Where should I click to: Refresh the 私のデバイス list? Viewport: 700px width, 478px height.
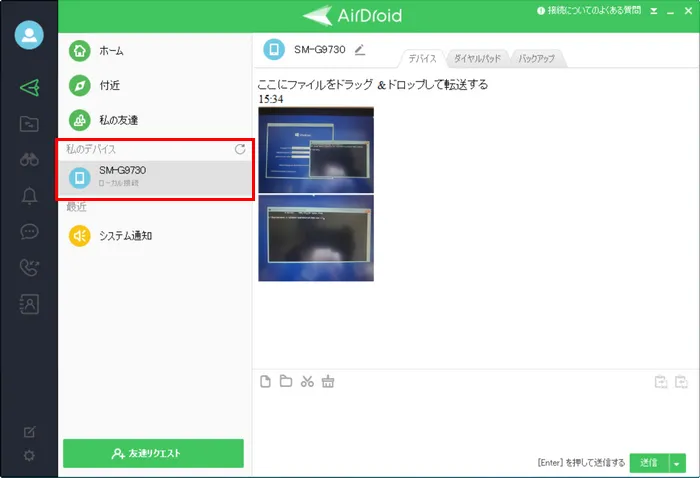240,149
